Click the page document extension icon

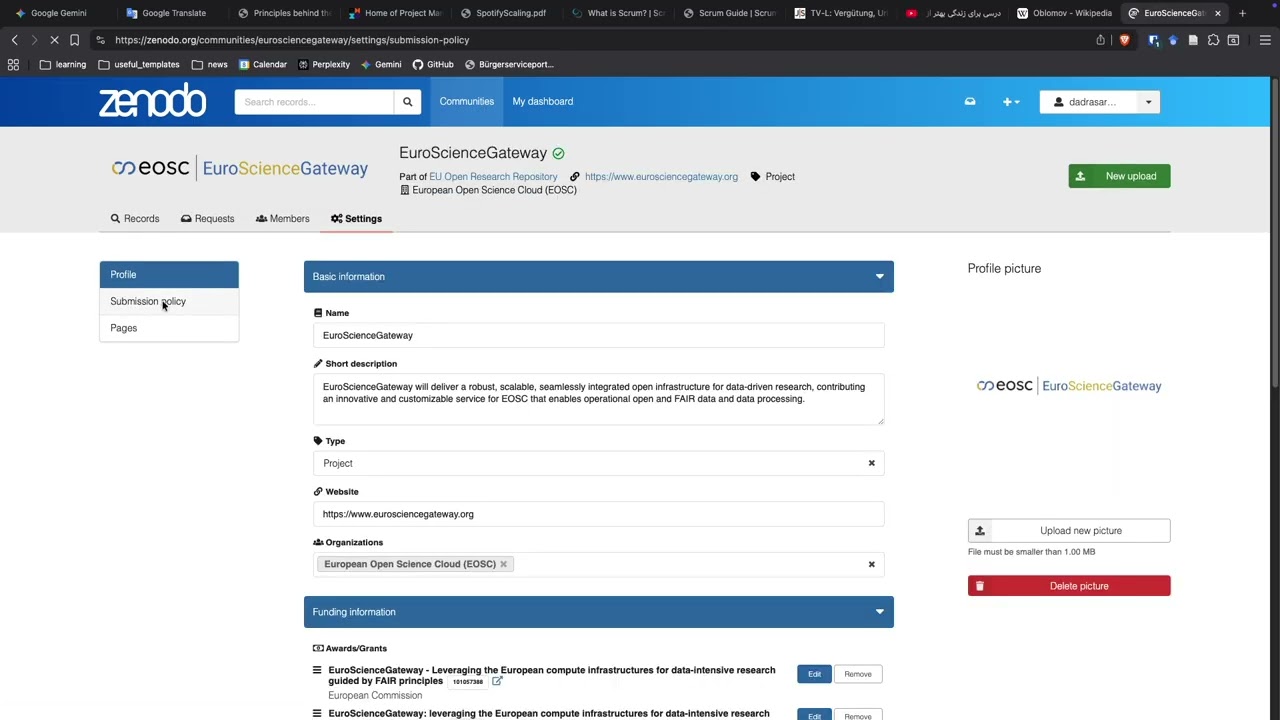pos(1193,40)
